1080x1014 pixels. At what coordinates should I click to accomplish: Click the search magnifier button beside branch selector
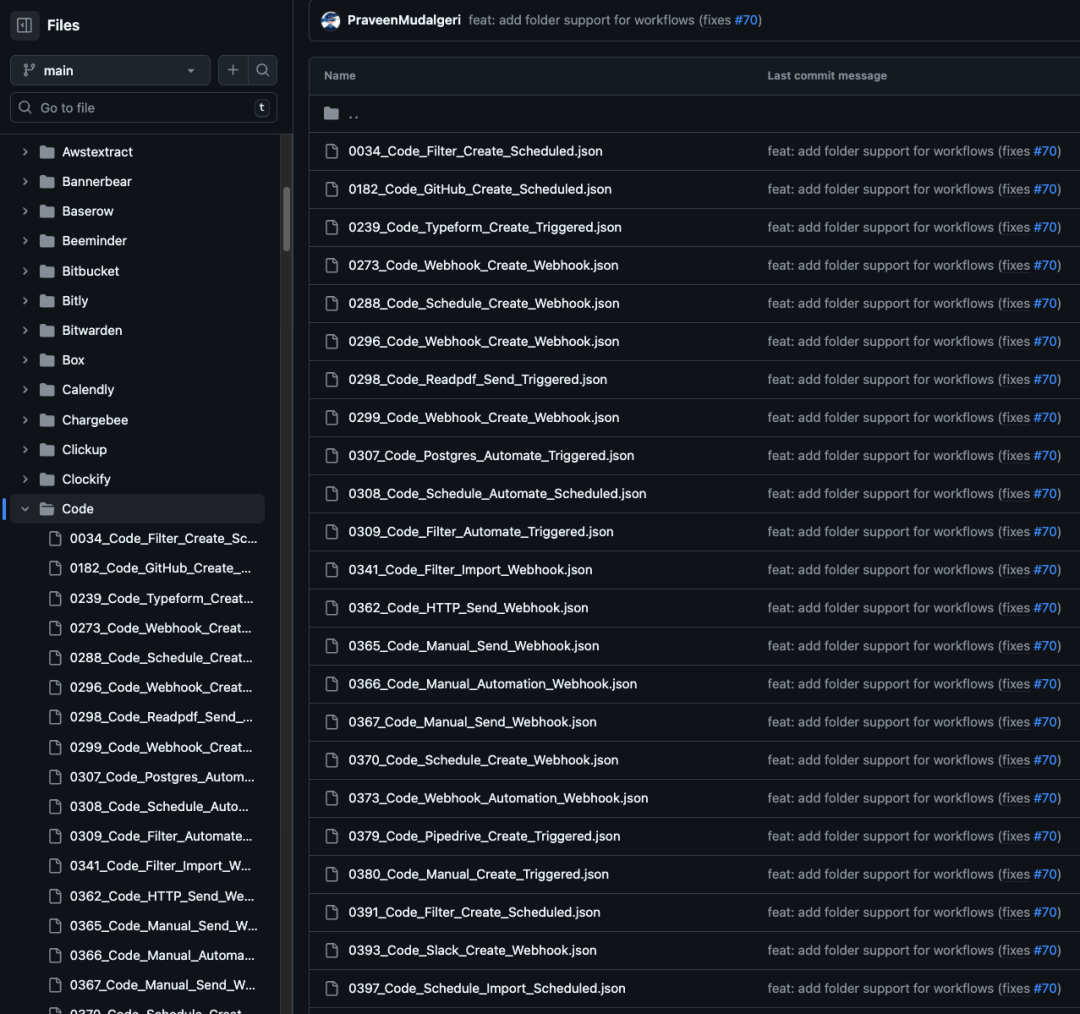pos(262,70)
